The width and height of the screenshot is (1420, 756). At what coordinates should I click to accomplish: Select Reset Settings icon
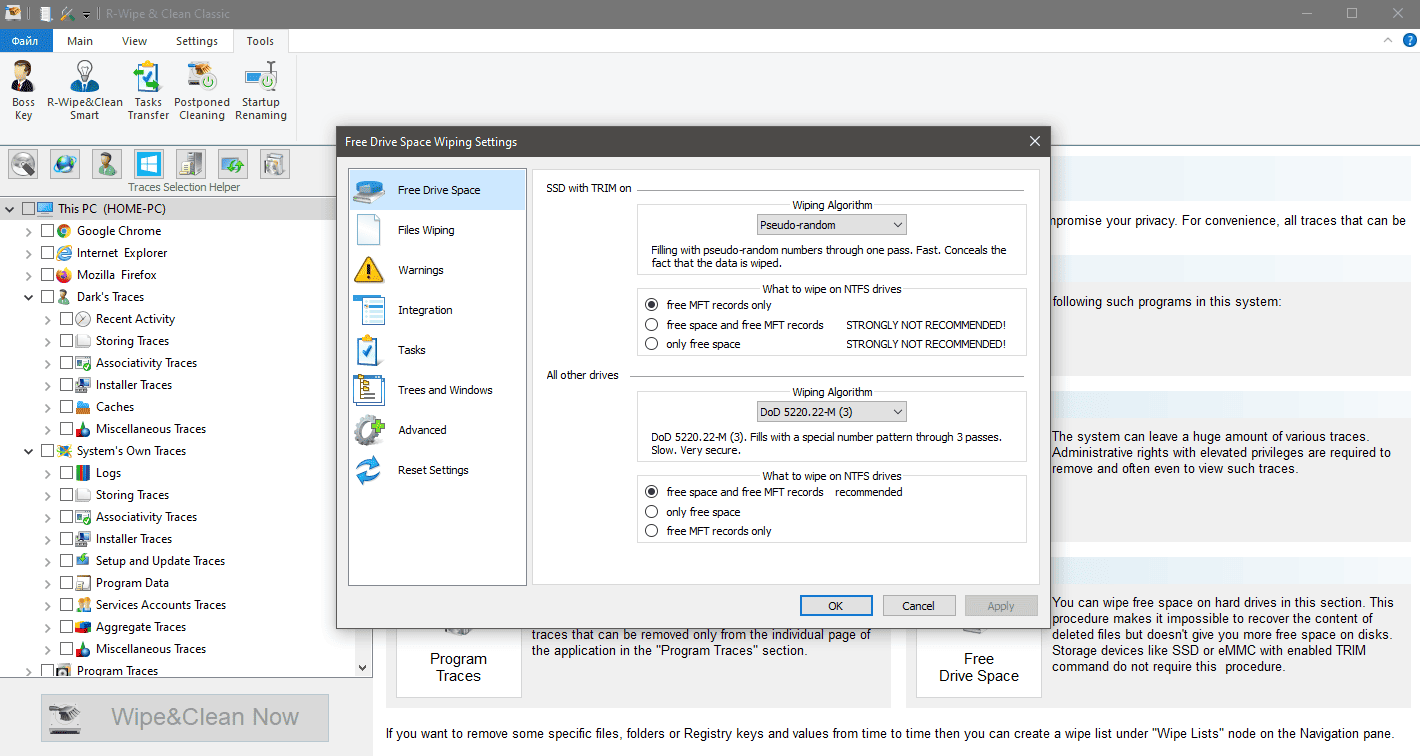(x=368, y=470)
